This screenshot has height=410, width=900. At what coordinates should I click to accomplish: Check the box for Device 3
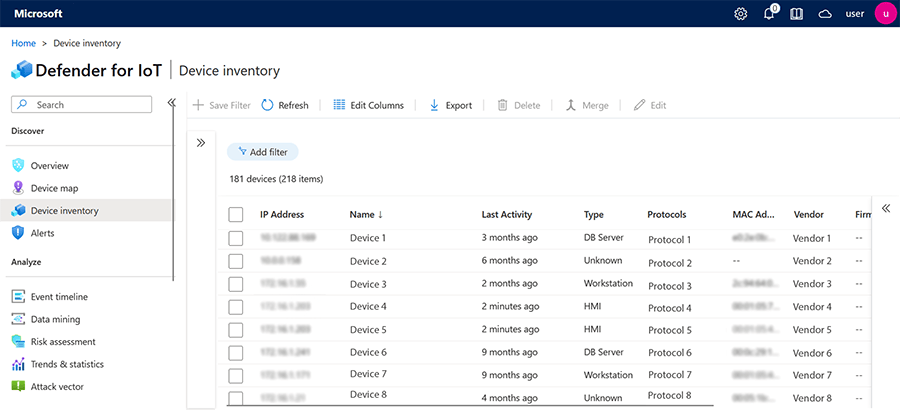[x=236, y=284]
